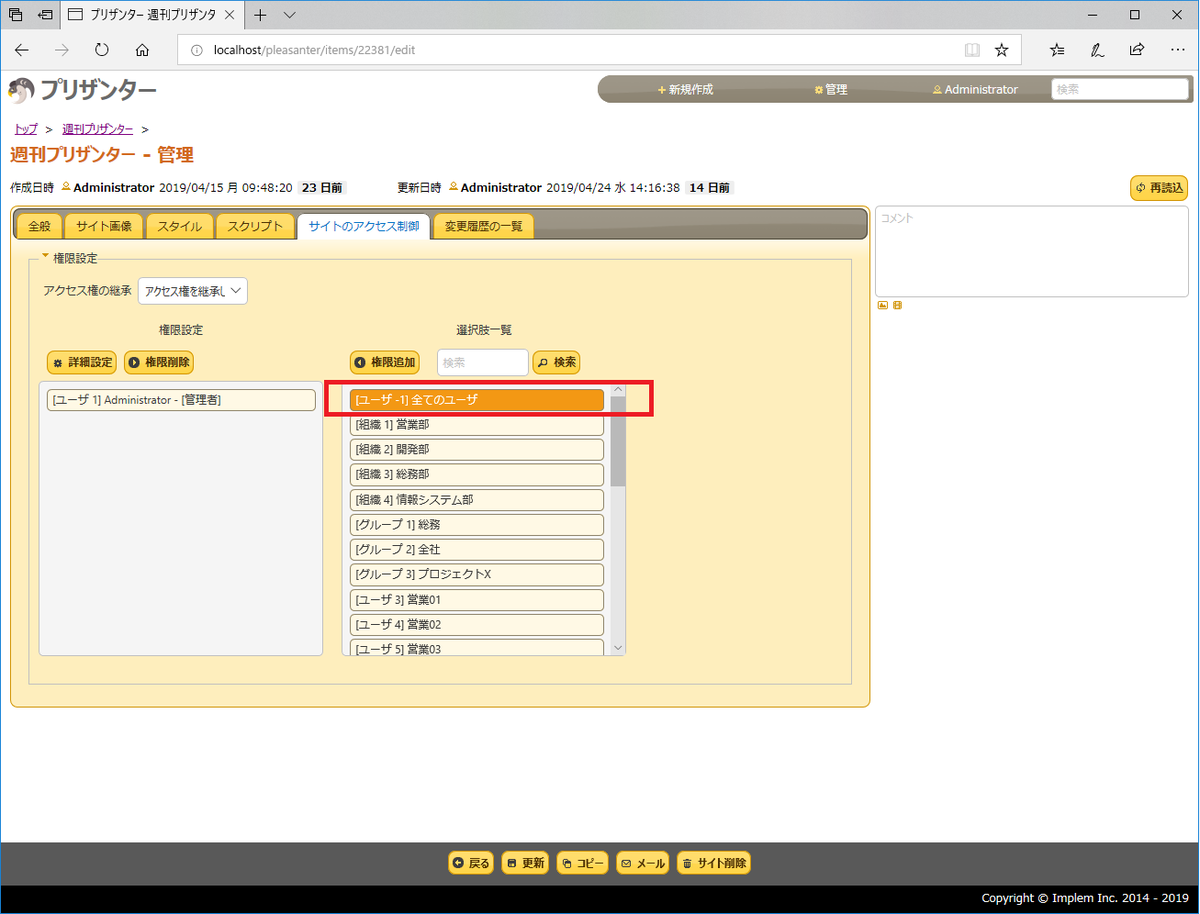Screen dimensions: 1200x914
Task: Collapse the 権限設定 section
Action: pos(46,257)
